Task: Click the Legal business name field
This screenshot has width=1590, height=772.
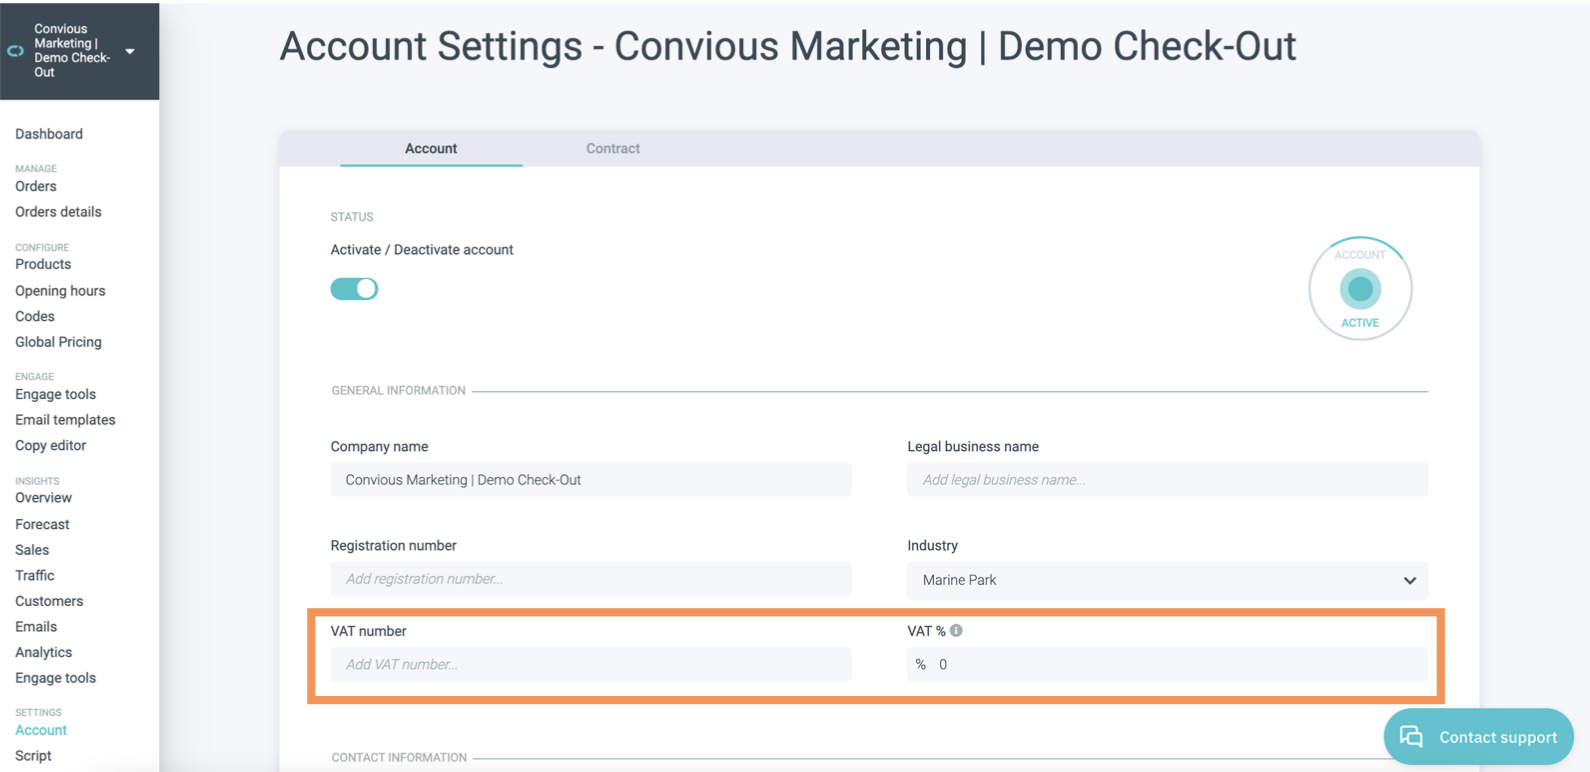Action: pyautogui.click(x=1167, y=480)
